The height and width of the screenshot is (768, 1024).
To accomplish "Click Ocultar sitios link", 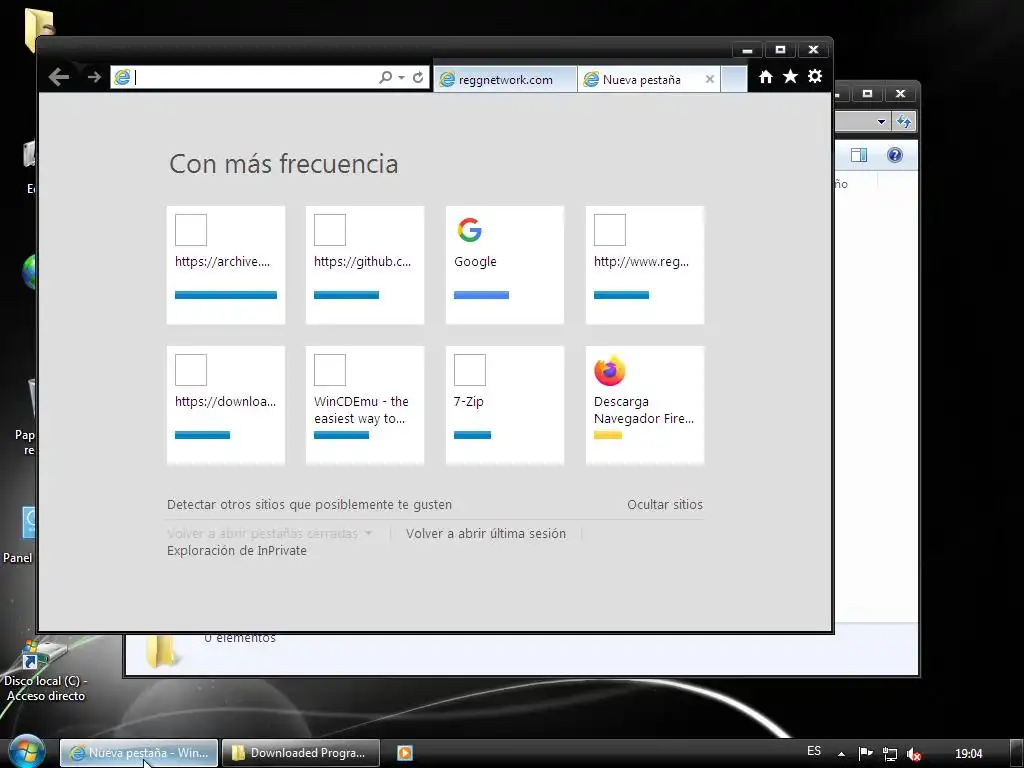I will 665,505.
